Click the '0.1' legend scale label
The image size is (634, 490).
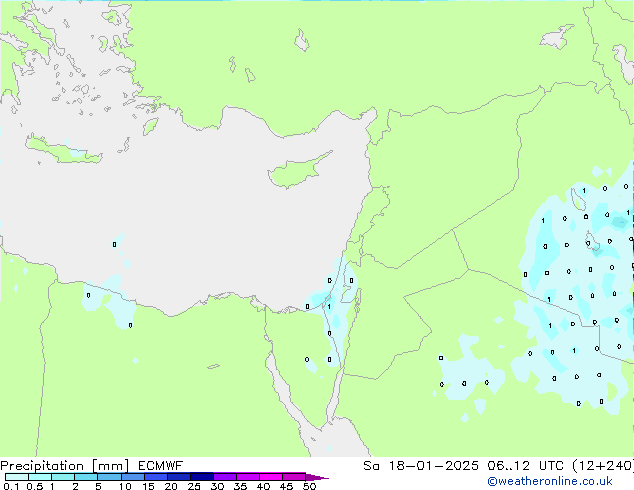(x=10, y=486)
